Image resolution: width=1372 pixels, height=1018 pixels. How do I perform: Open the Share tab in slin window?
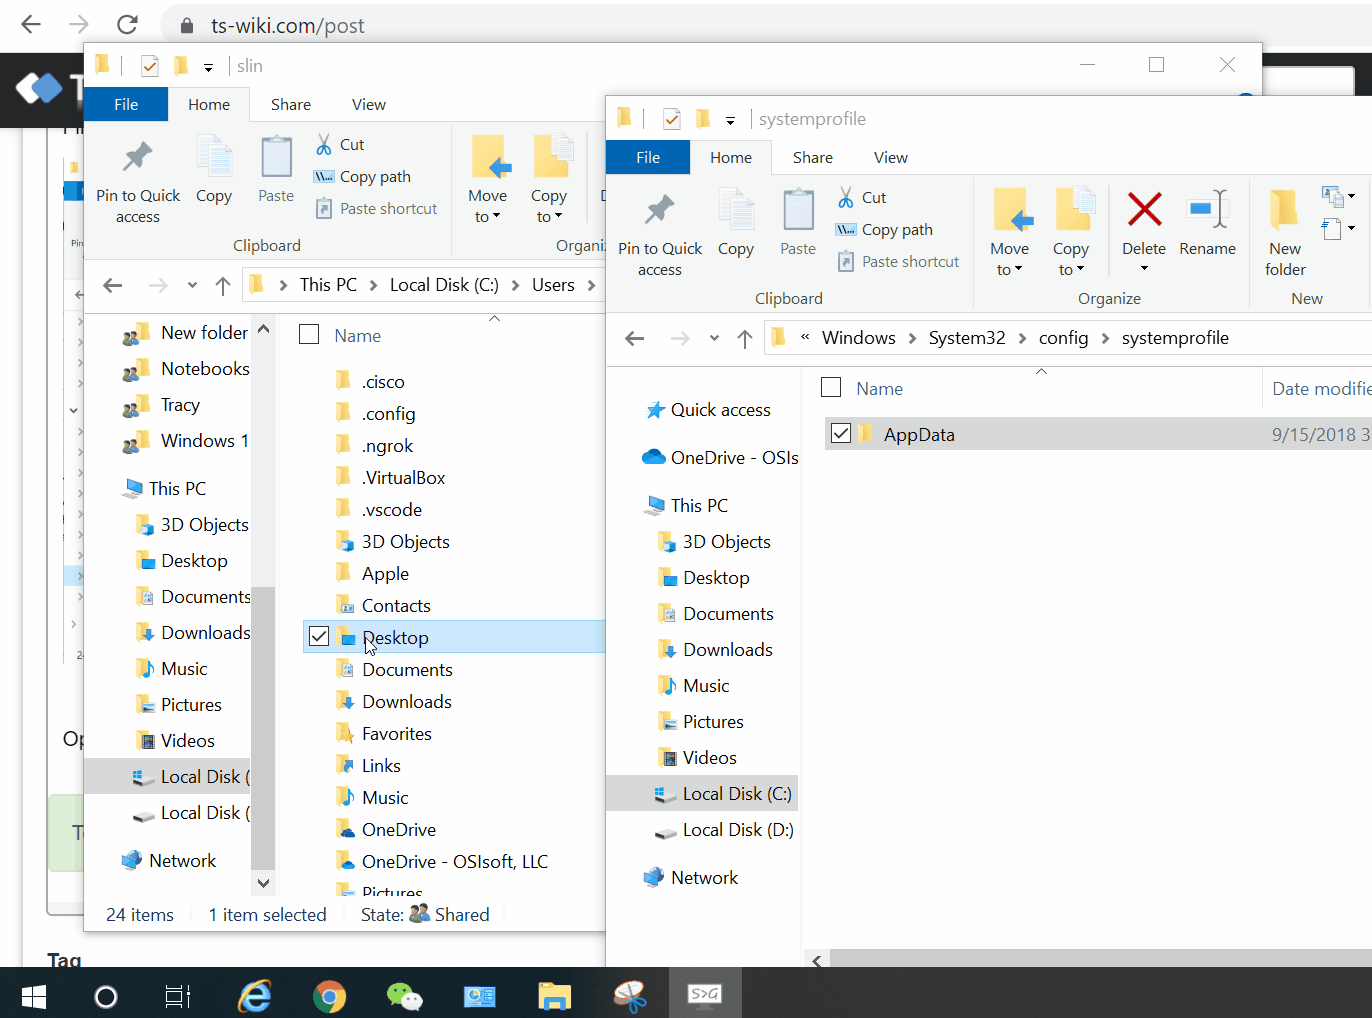point(290,105)
